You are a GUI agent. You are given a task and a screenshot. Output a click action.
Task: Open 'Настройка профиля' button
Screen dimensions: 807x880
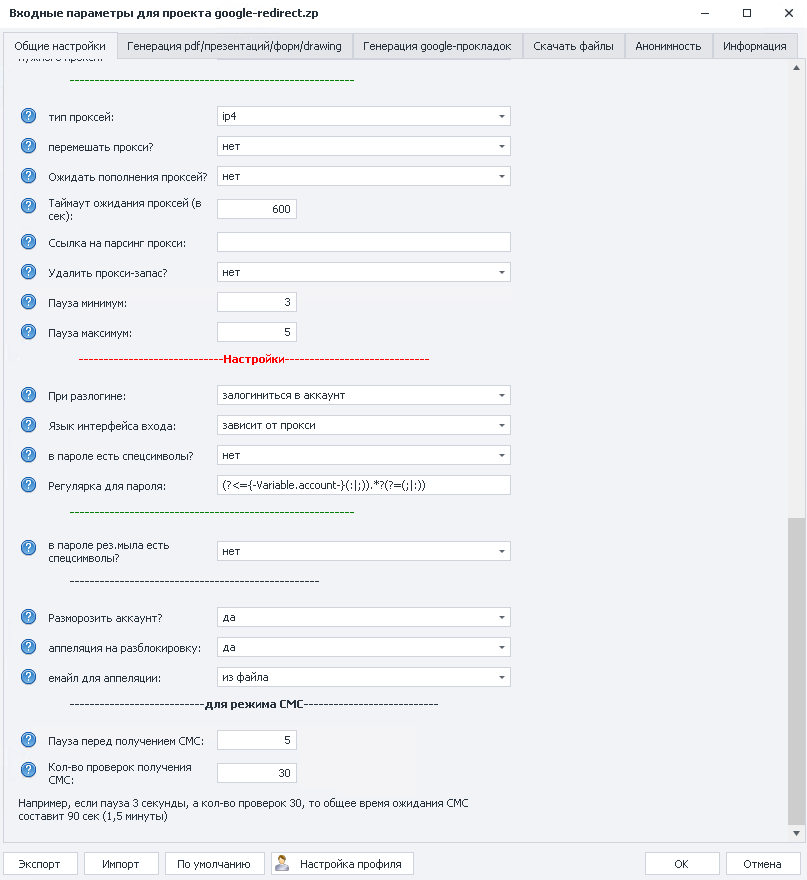[x=342, y=864]
